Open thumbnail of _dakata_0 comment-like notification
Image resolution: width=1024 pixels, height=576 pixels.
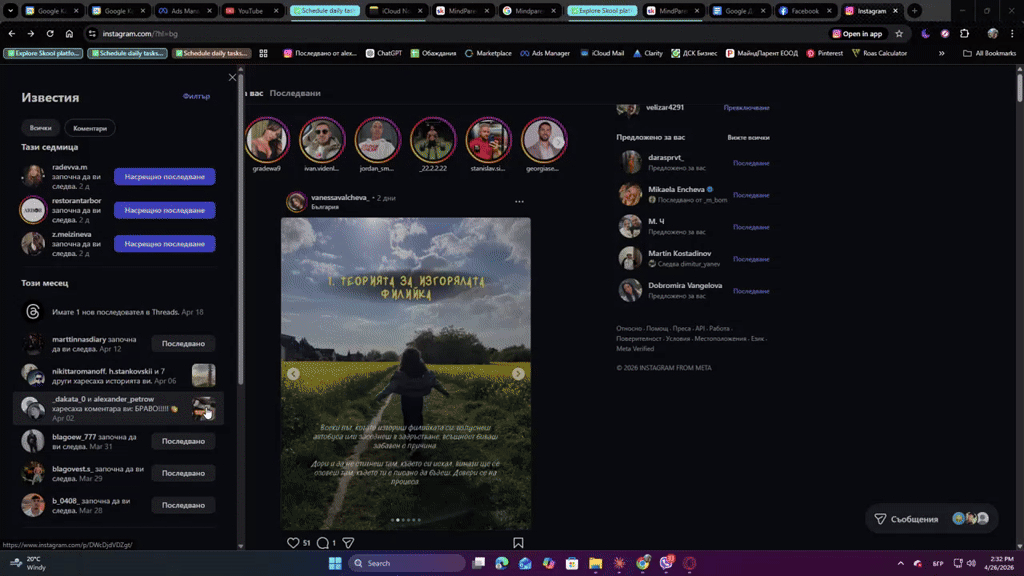tap(204, 408)
